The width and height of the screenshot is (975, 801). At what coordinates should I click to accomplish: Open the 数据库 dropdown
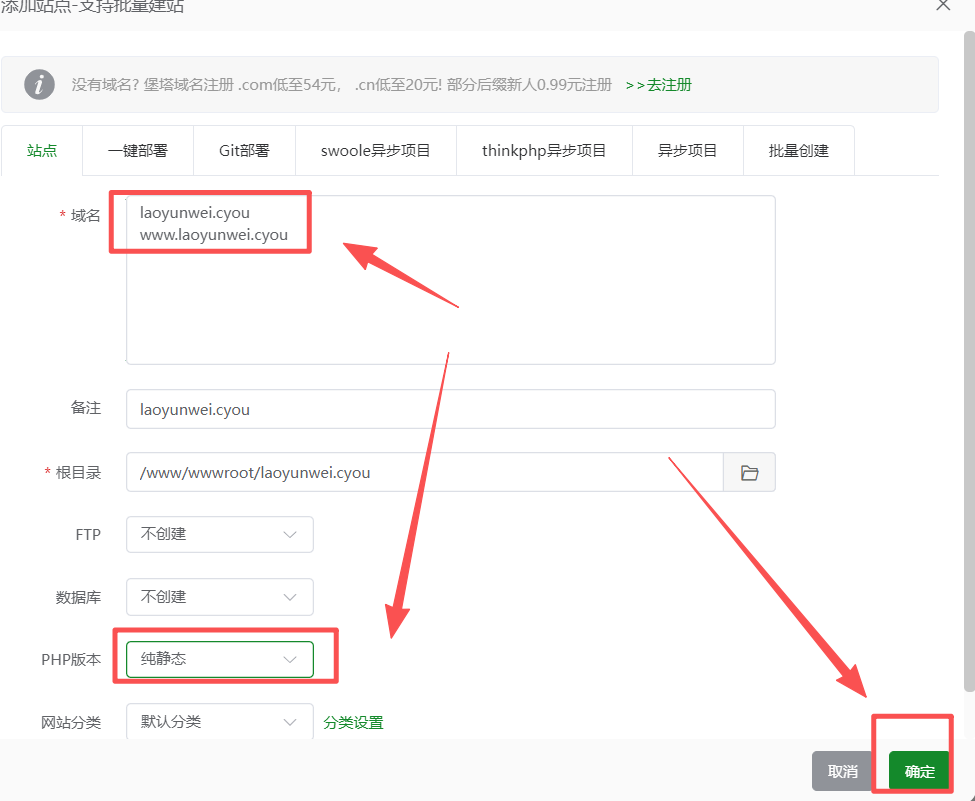tap(219, 597)
